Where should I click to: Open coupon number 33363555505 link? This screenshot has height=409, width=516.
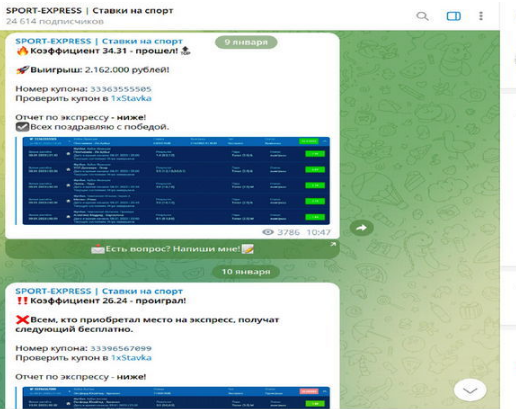coord(121,89)
